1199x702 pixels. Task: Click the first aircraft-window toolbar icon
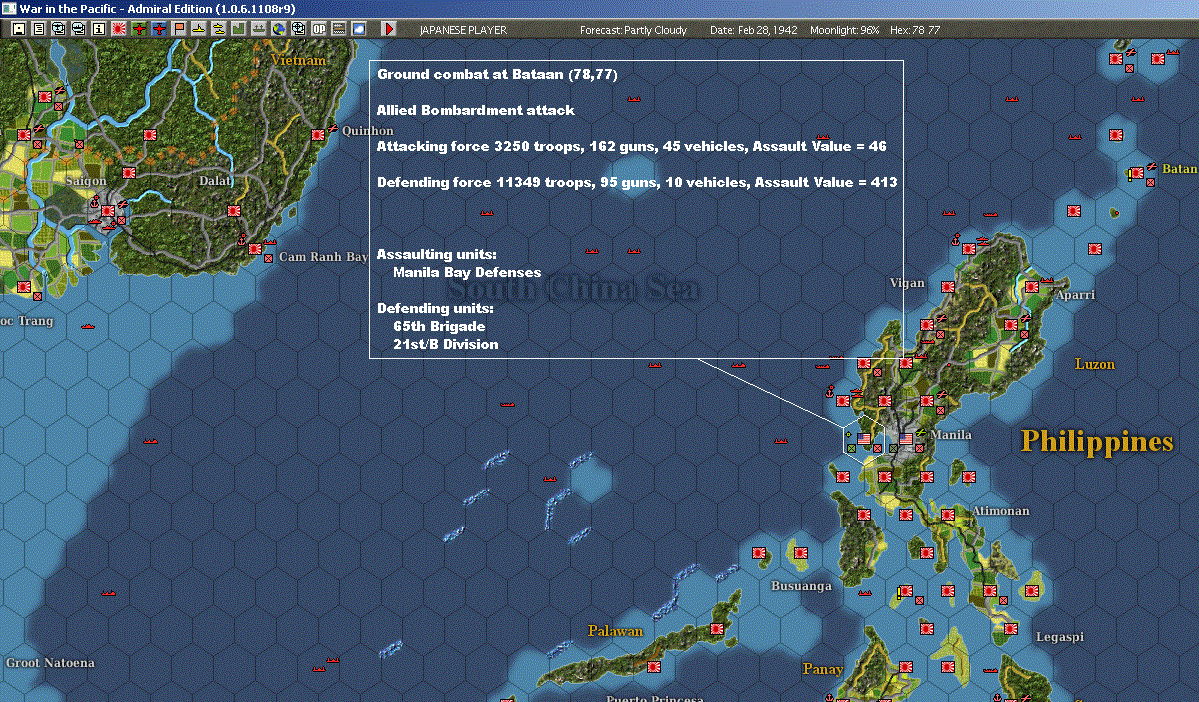(x=59, y=29)
